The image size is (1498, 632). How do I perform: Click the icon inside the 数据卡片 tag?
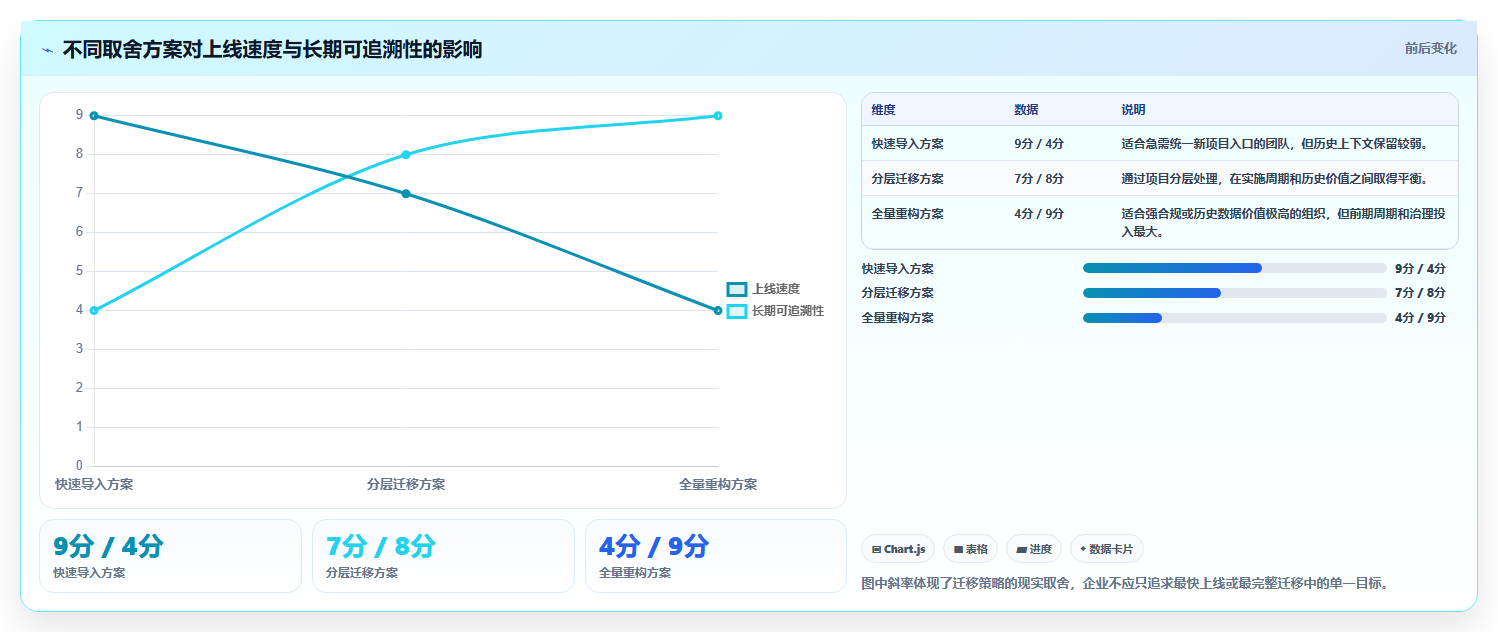click(1083, 549)
